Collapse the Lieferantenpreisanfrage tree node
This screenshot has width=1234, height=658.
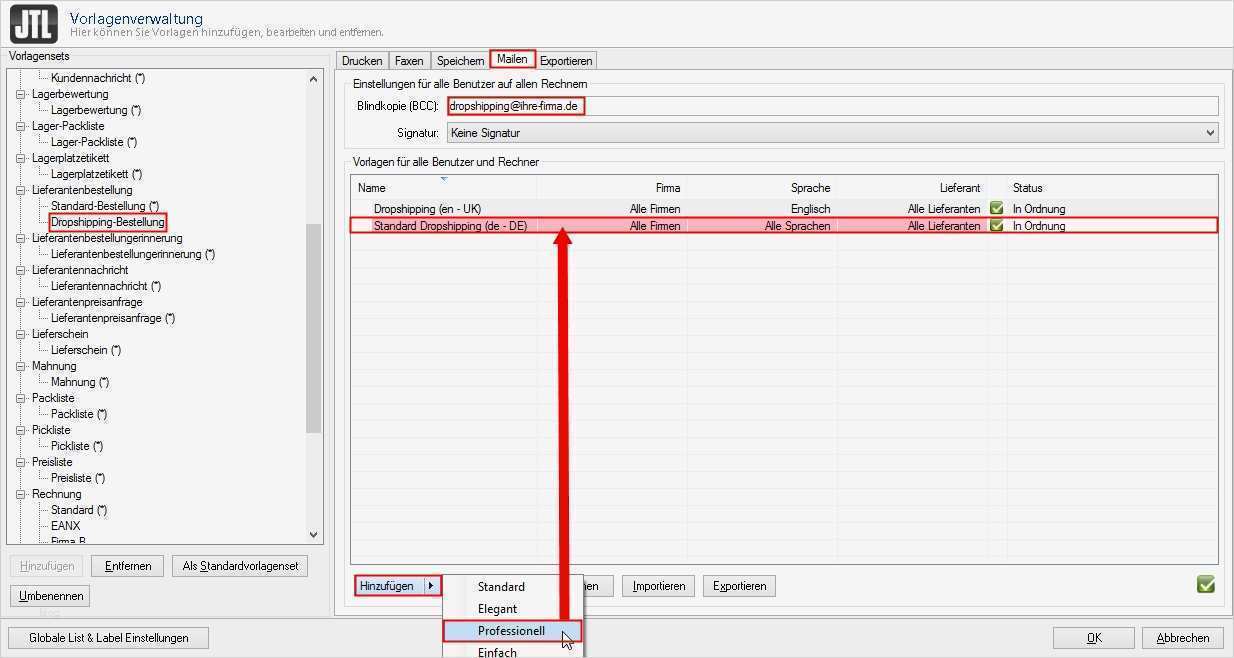[x=20, y=302]
